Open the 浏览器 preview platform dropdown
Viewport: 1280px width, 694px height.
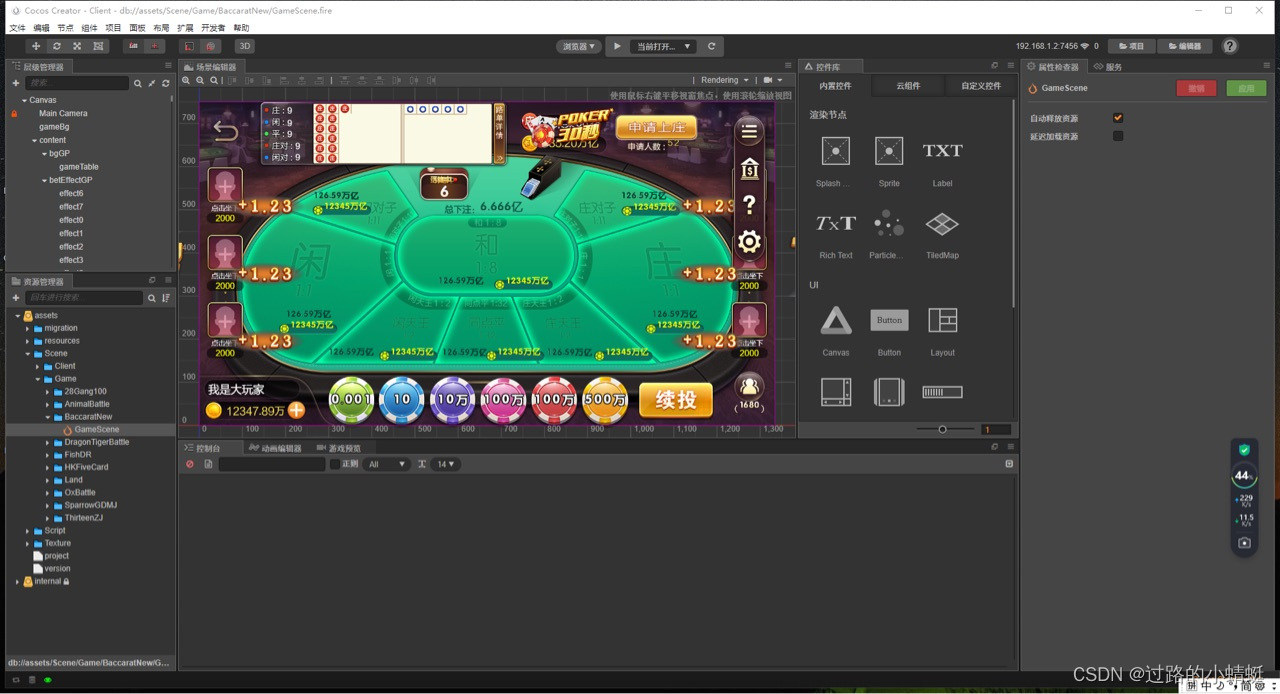pos(578,46)
